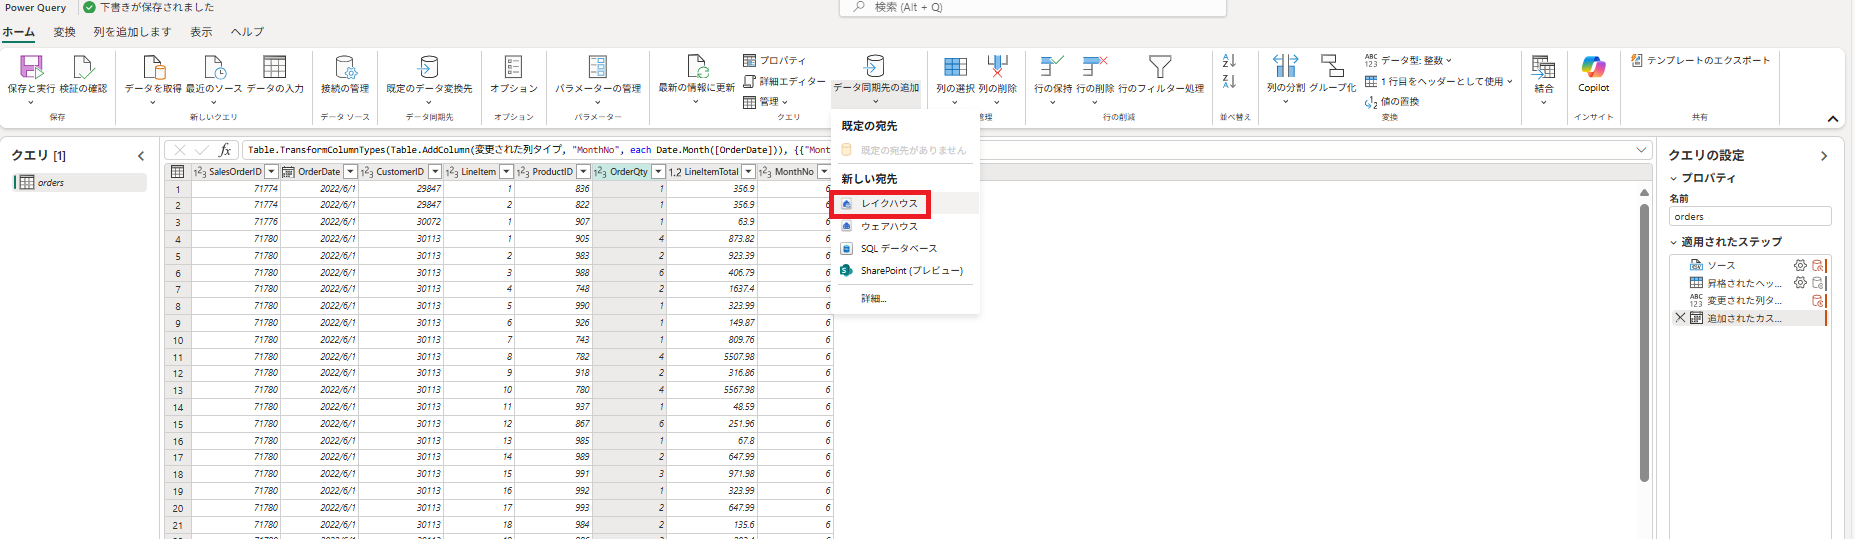Open the オプション icon in the ribbon

click(513, 67)
